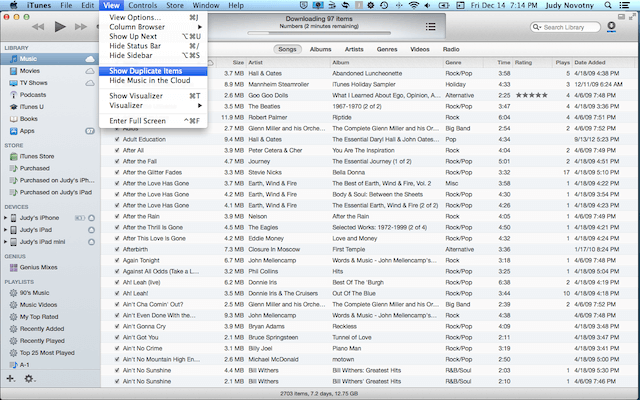Open the sidebar gear actions menu
This screenshot has height=400, width=640.
29,379
